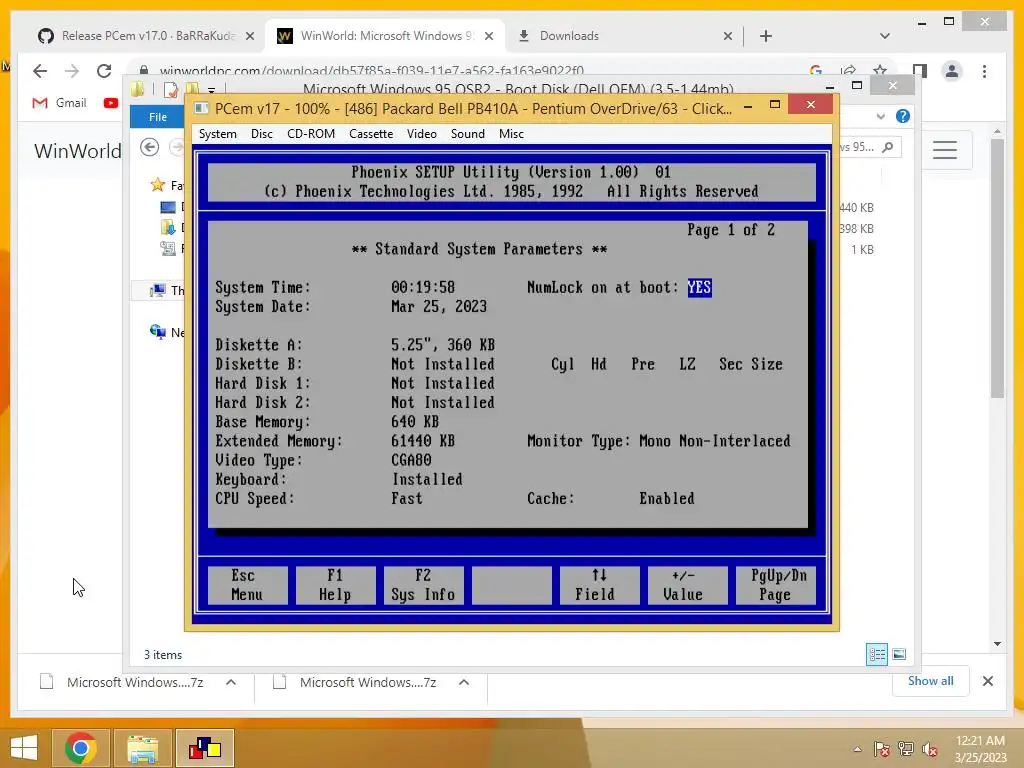Show hidden system tray icons

tap(857, 749)
